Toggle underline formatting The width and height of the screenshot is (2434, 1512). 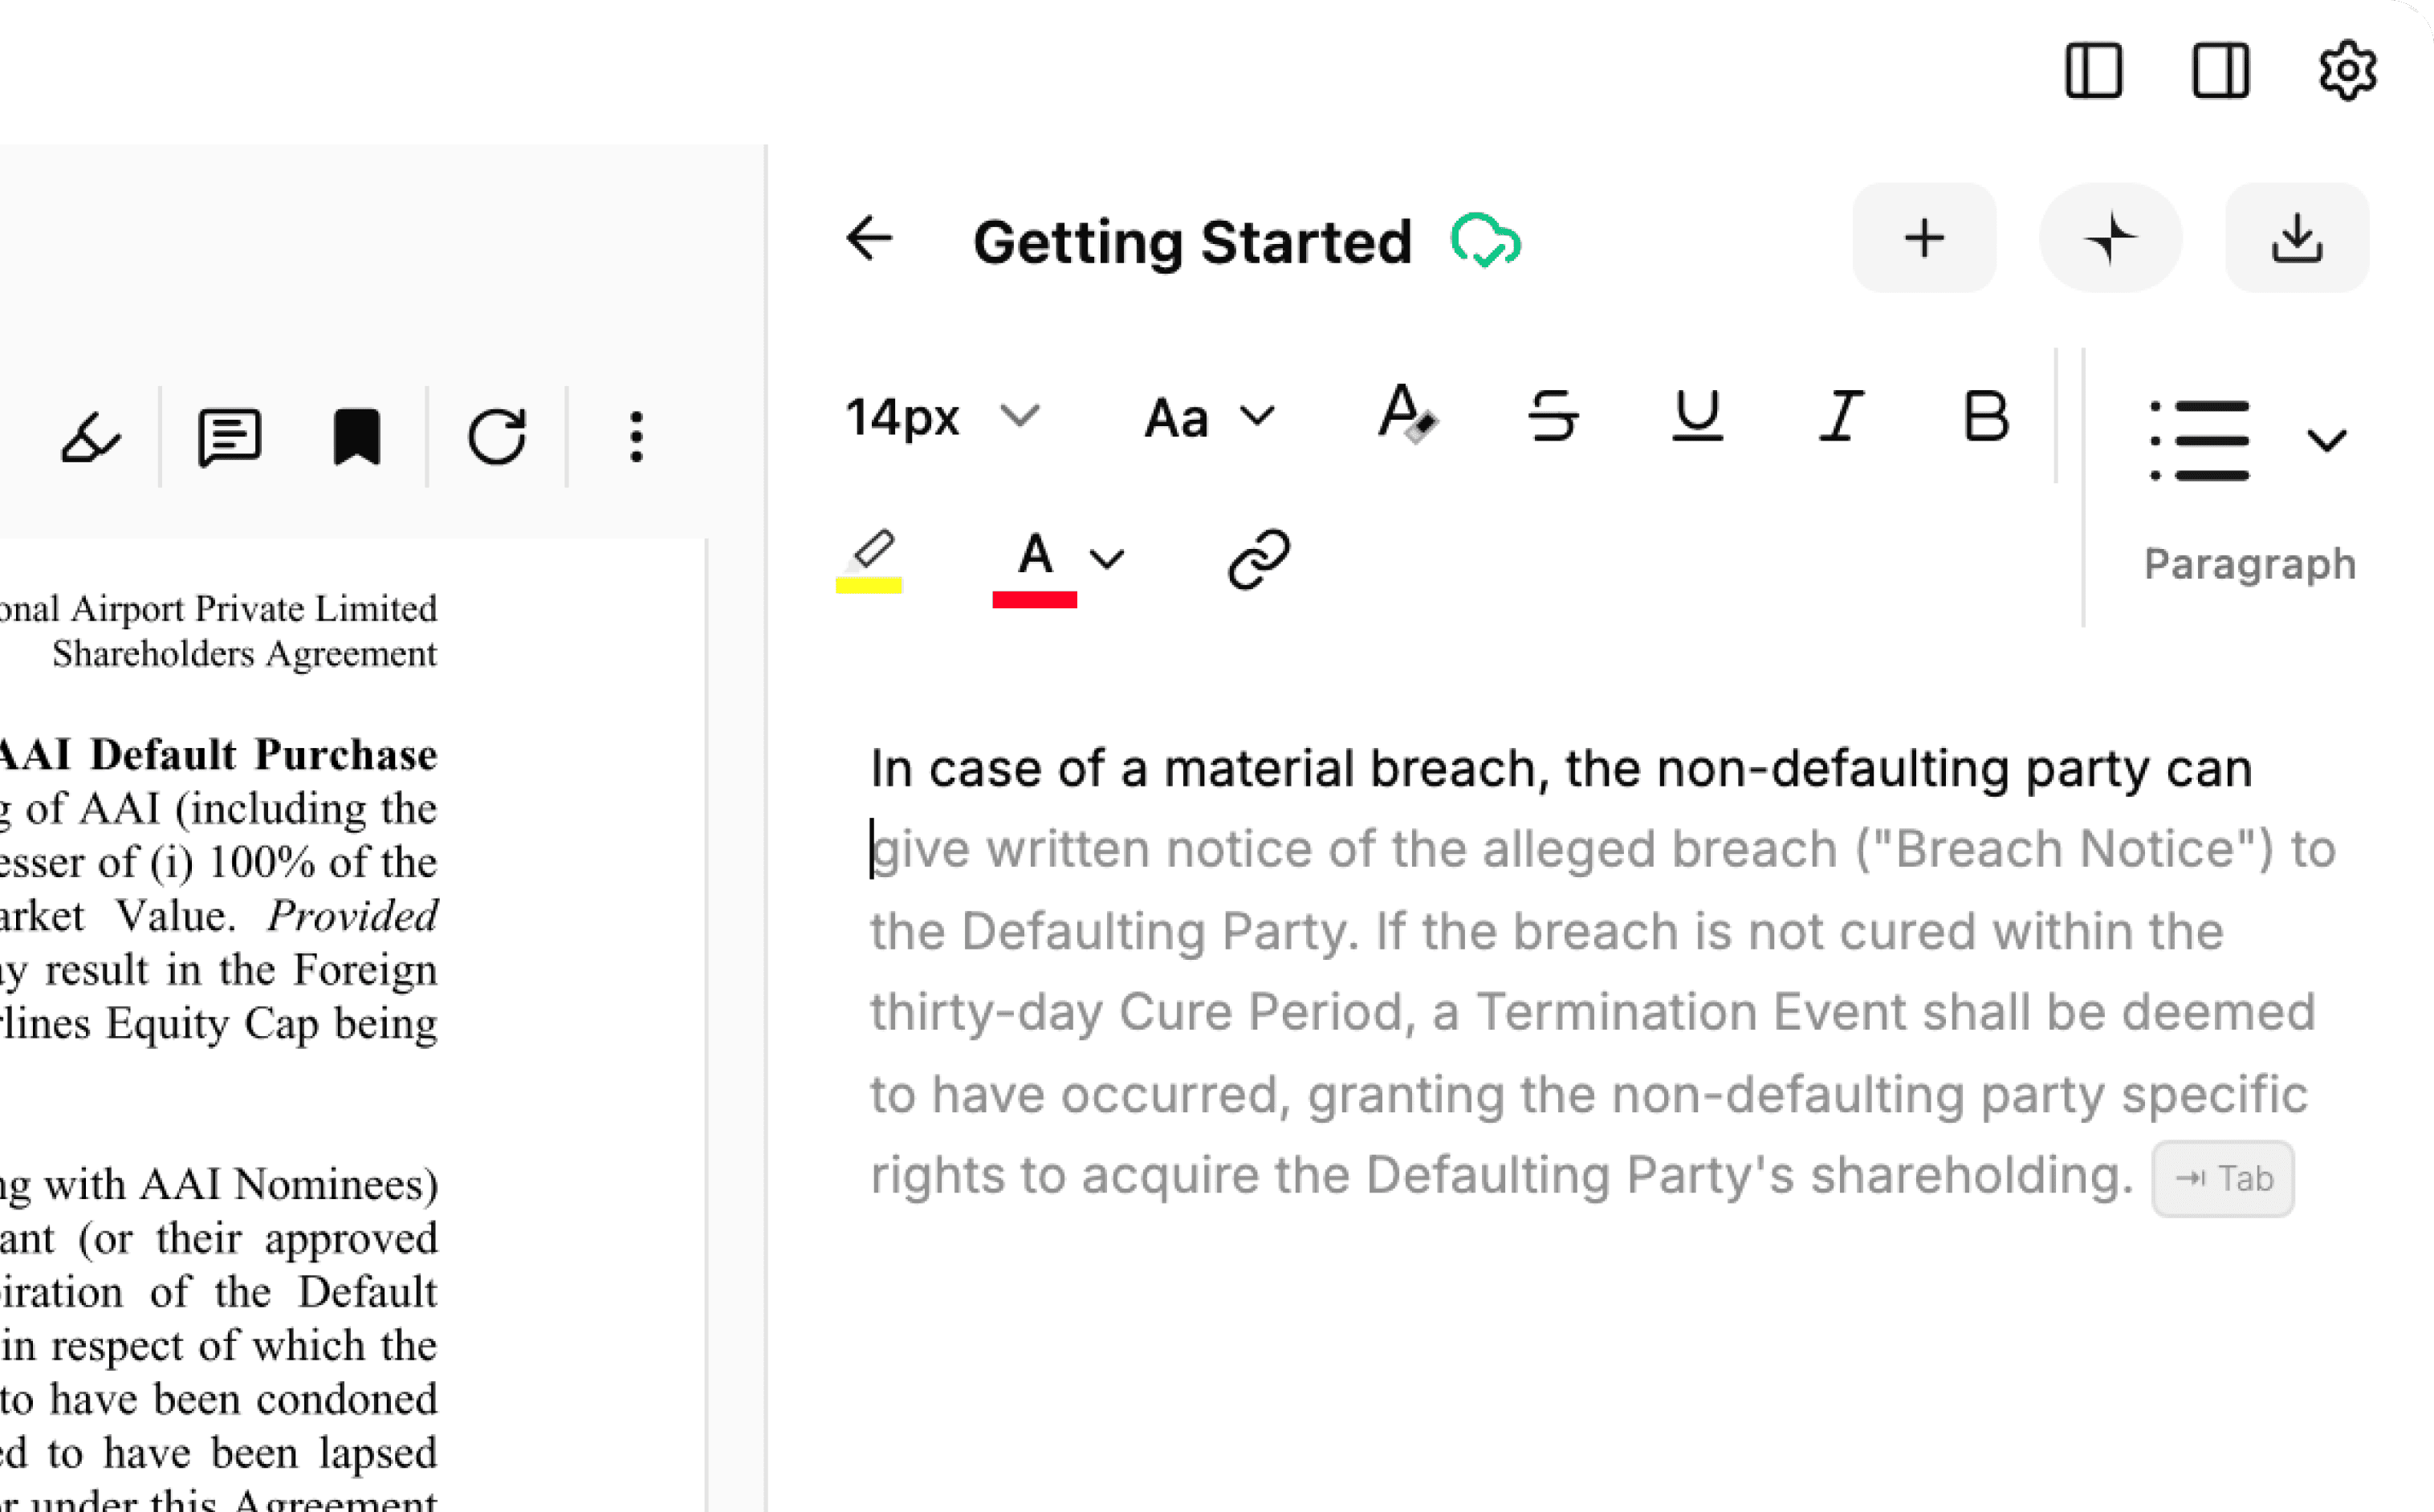1697,416
